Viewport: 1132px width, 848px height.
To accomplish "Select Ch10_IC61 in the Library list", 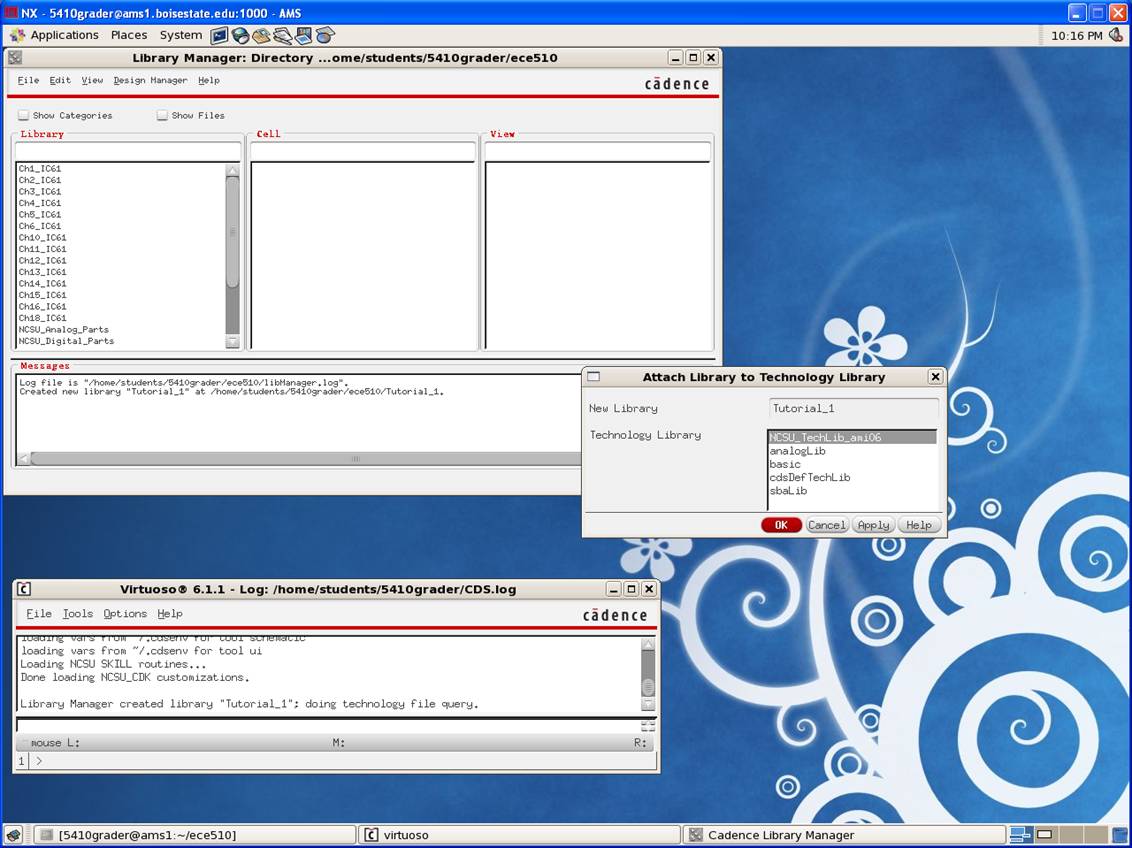I will pyautogui.click(x=42, y=237).
